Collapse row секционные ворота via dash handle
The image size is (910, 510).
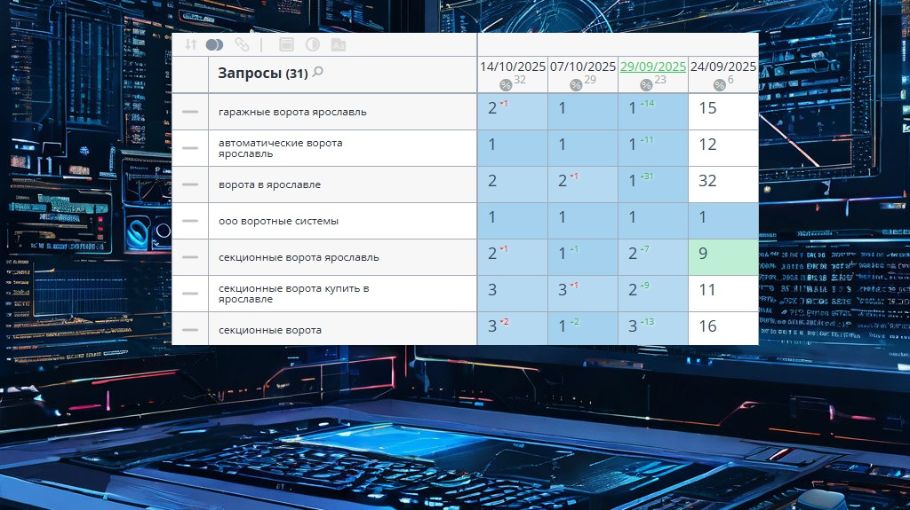coord(190,330)
